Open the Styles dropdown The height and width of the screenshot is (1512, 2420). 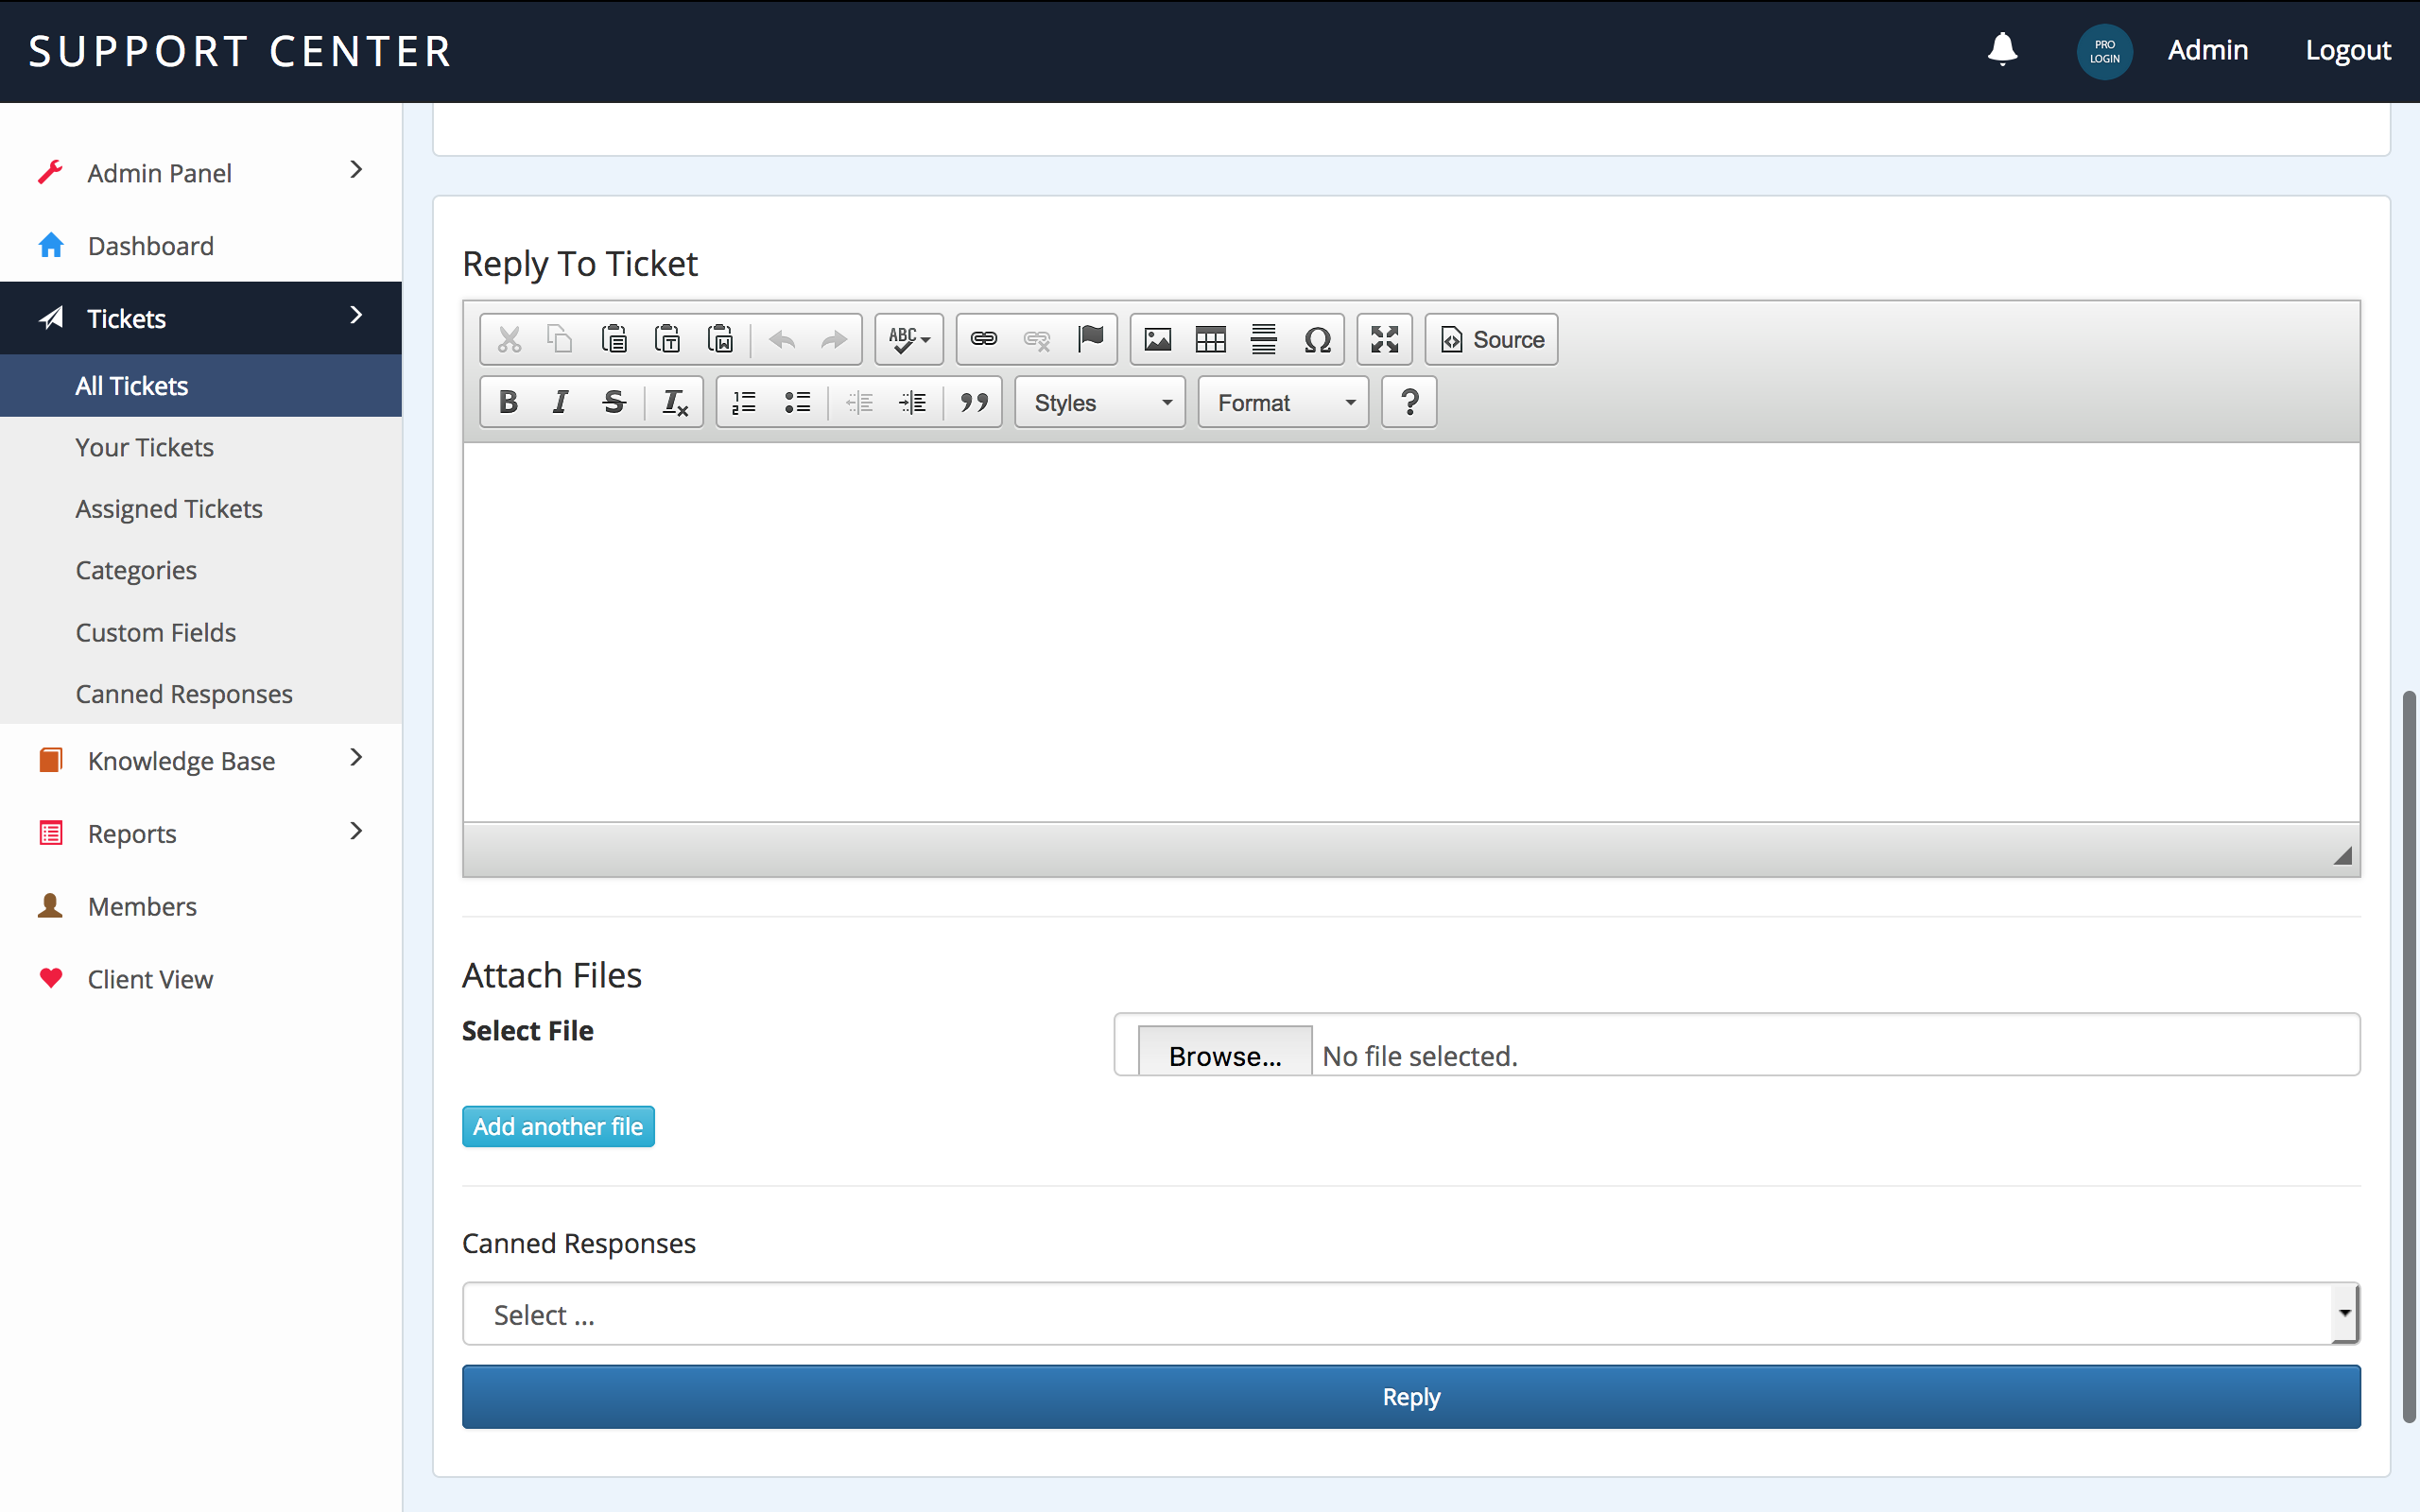coord(1100,402)
